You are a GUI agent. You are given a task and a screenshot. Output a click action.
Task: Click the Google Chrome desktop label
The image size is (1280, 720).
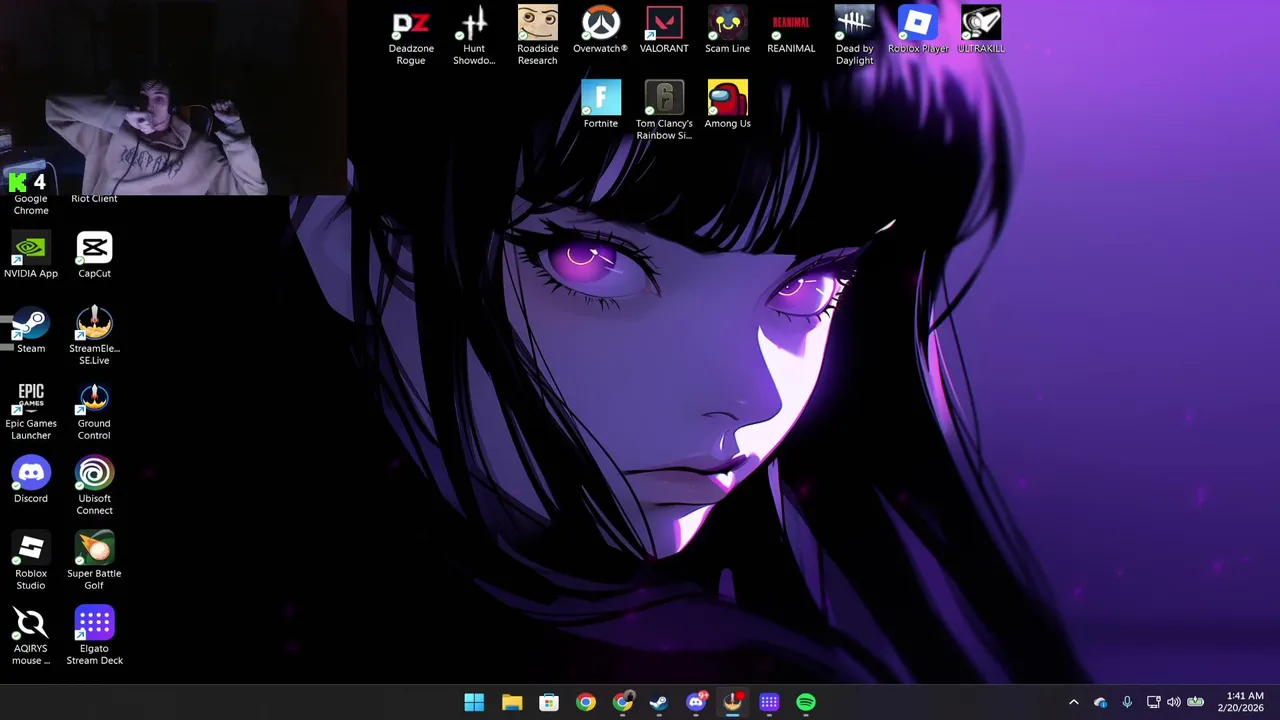pyautogui.click(x=31, y=204)
